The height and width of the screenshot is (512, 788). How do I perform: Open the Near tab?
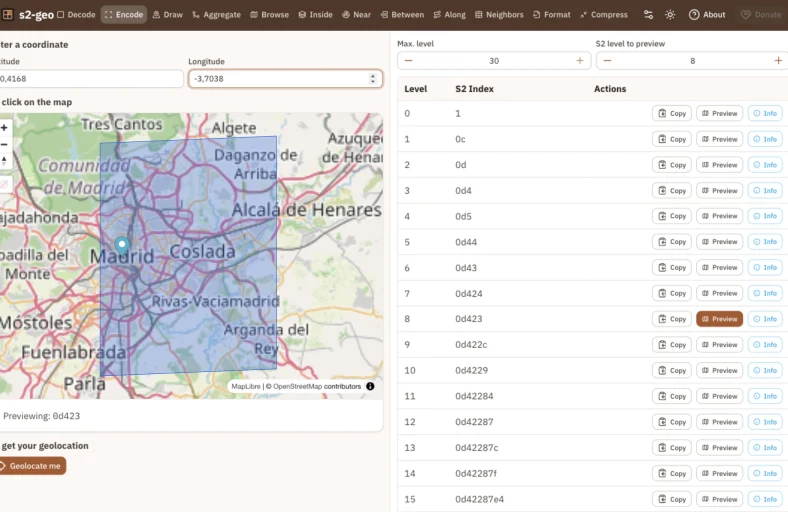click(356, 15)
